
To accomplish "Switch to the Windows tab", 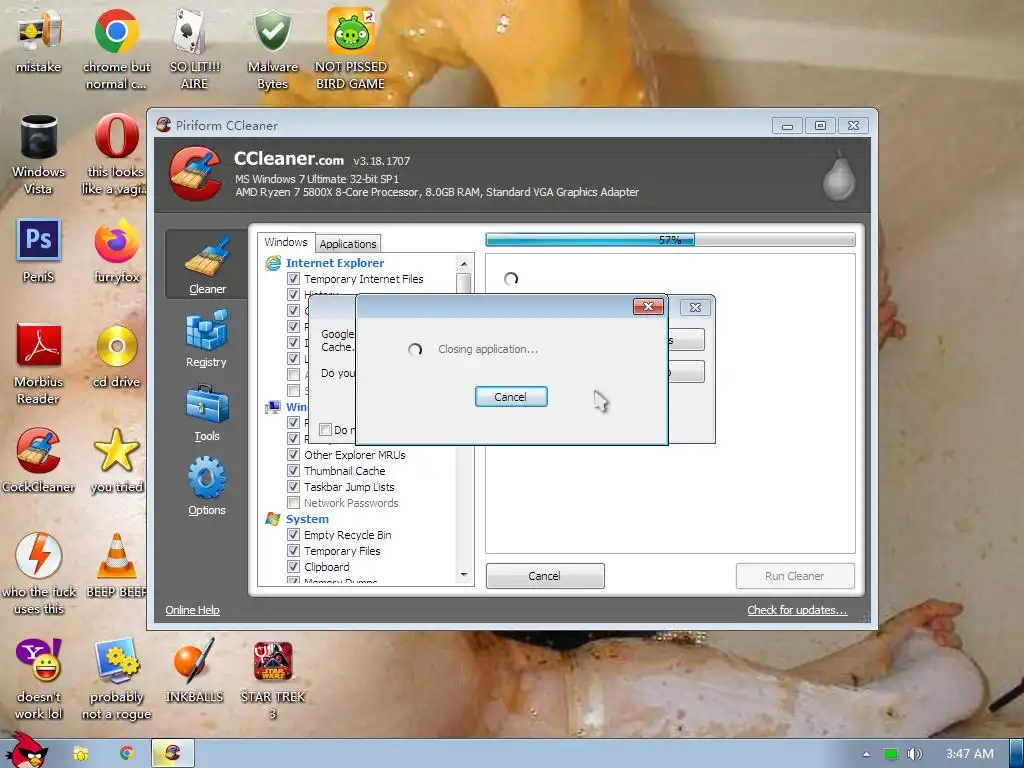I will point(285,242).
